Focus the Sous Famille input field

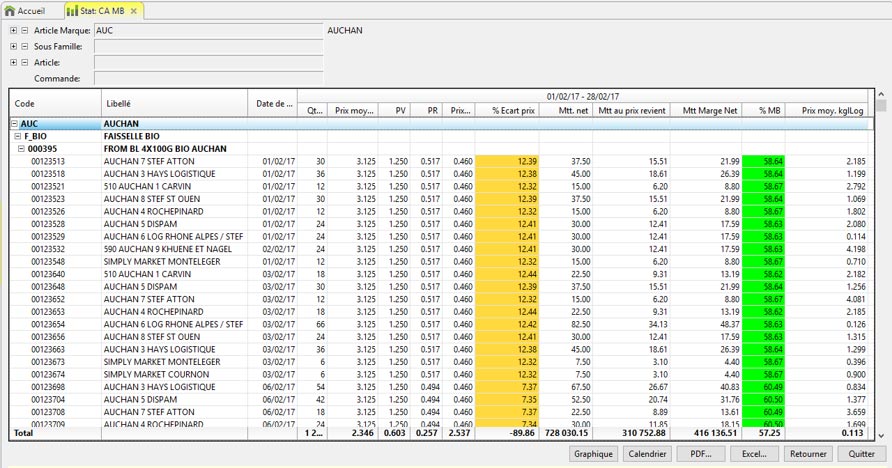tap(208, 47)
